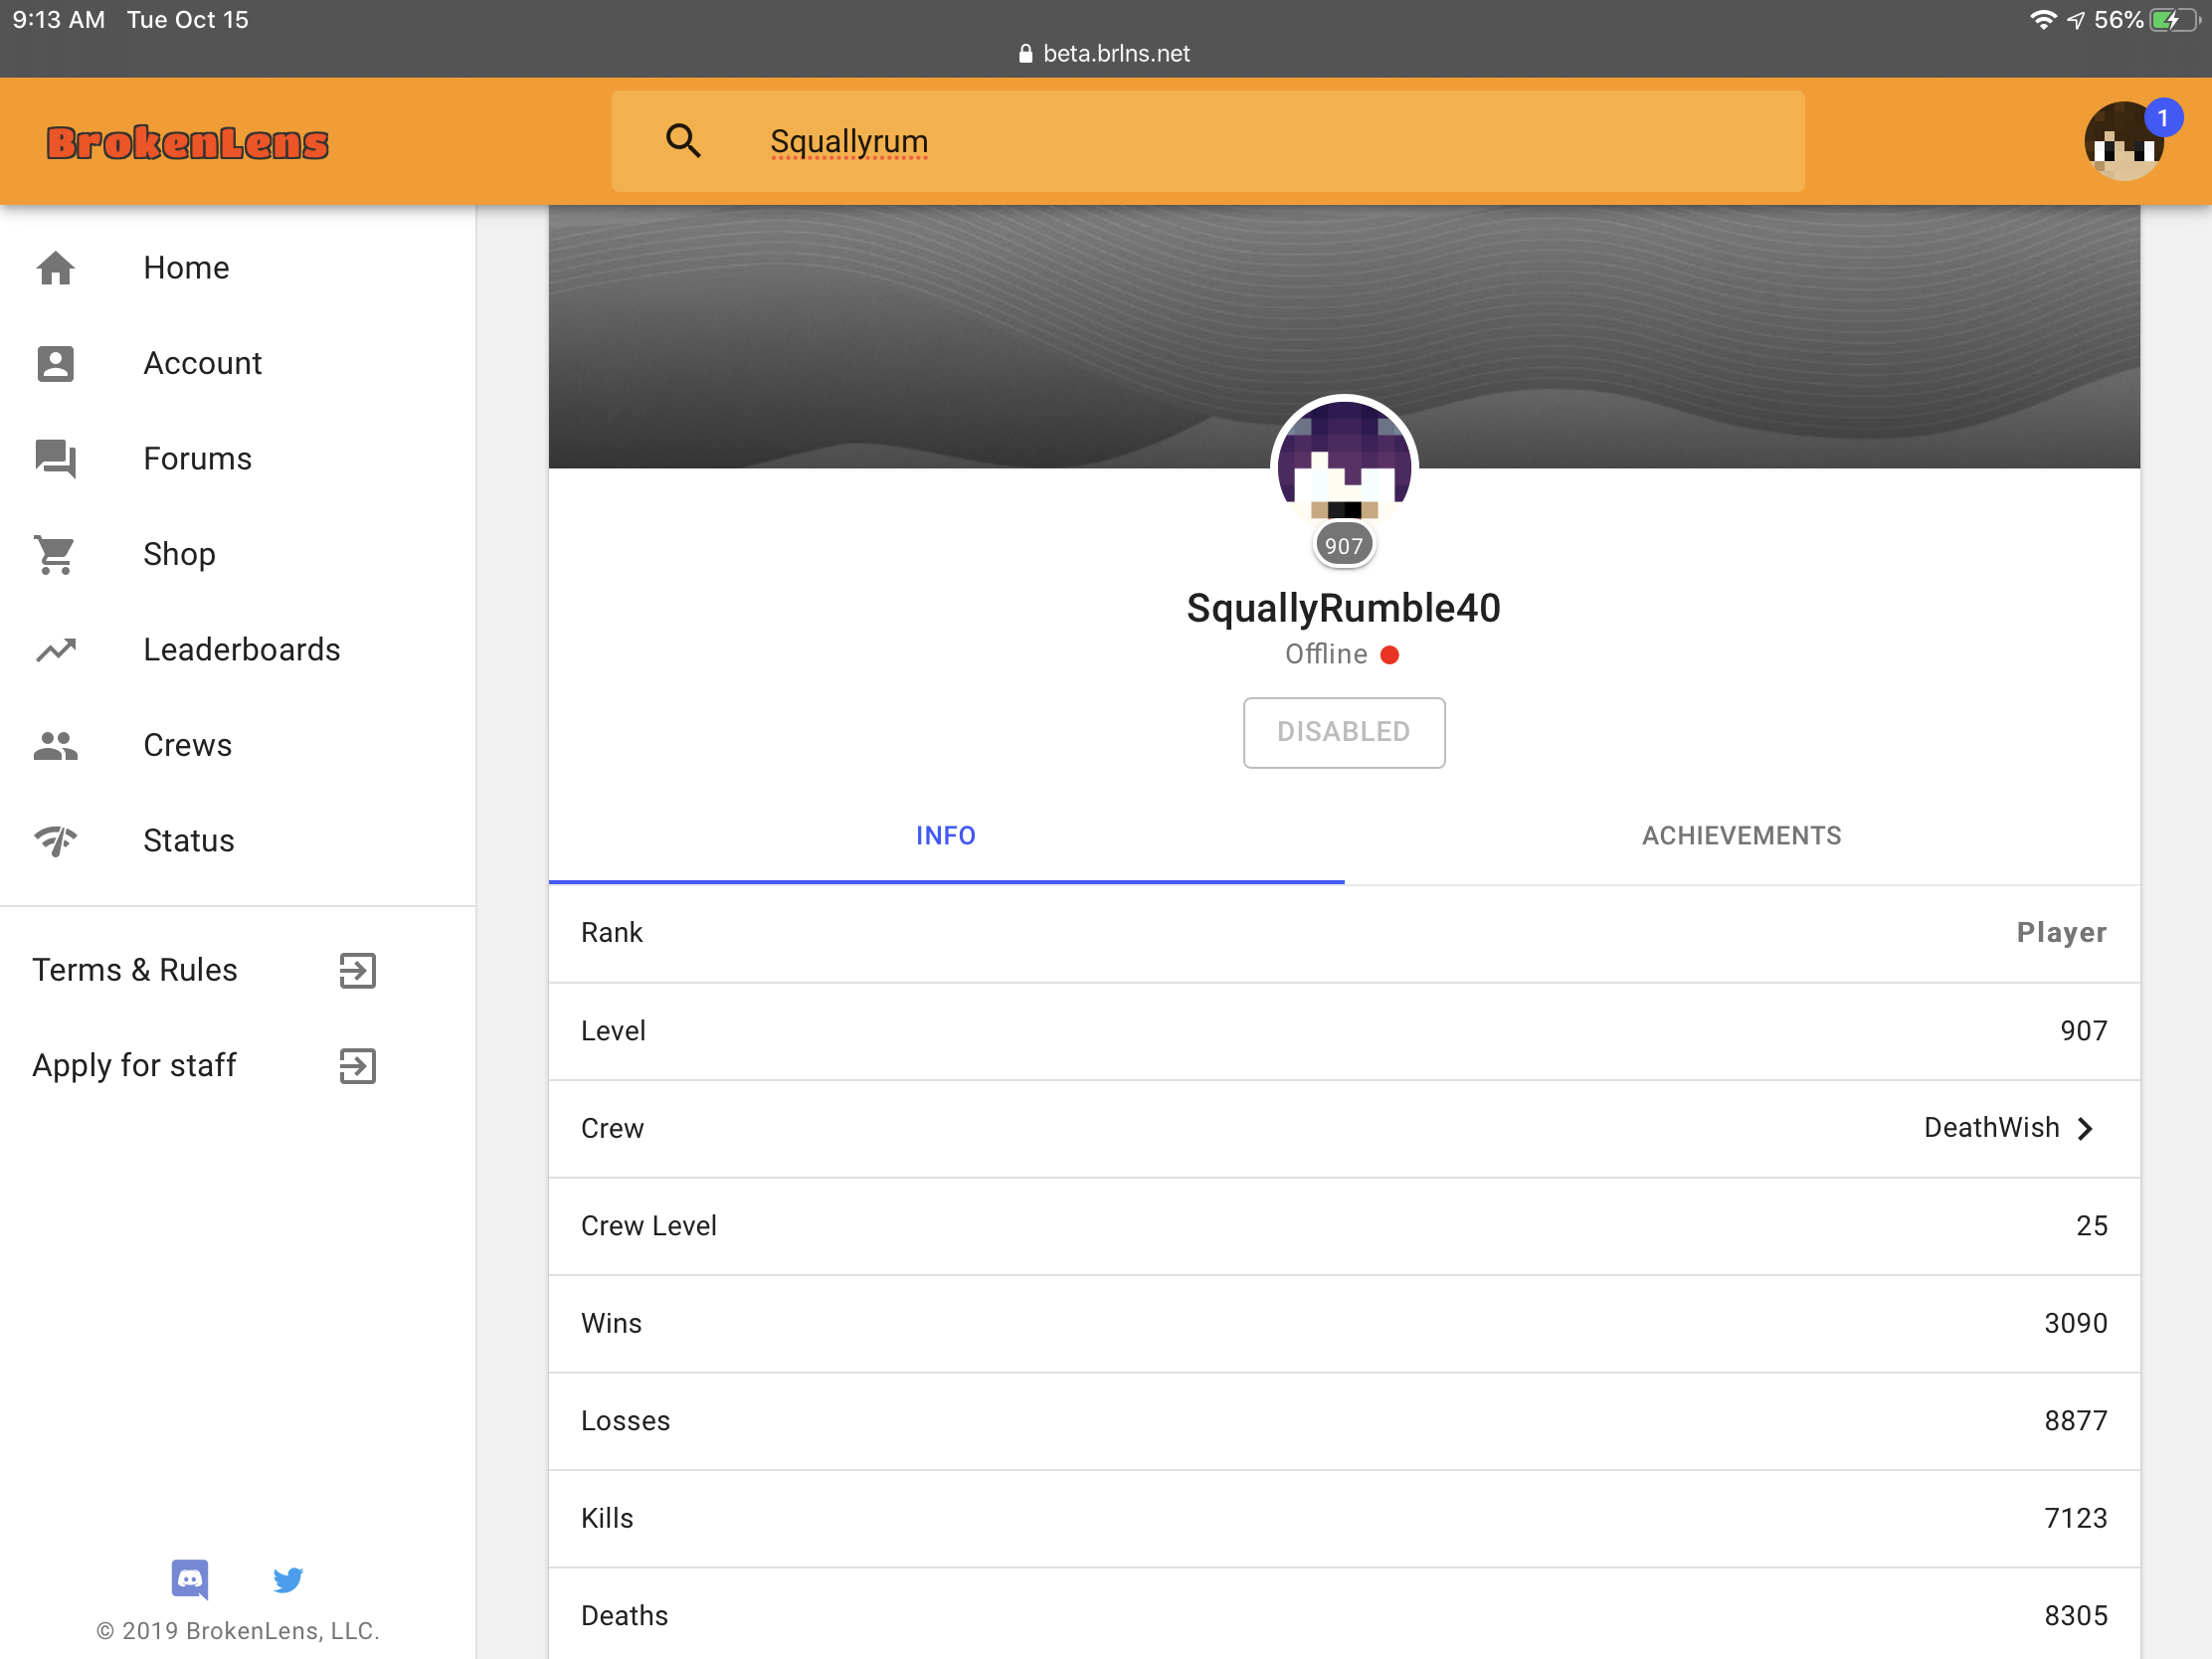Viewport: 2212px width, 1659px height.
Task: Click the Home house icon
Action: 56,268
